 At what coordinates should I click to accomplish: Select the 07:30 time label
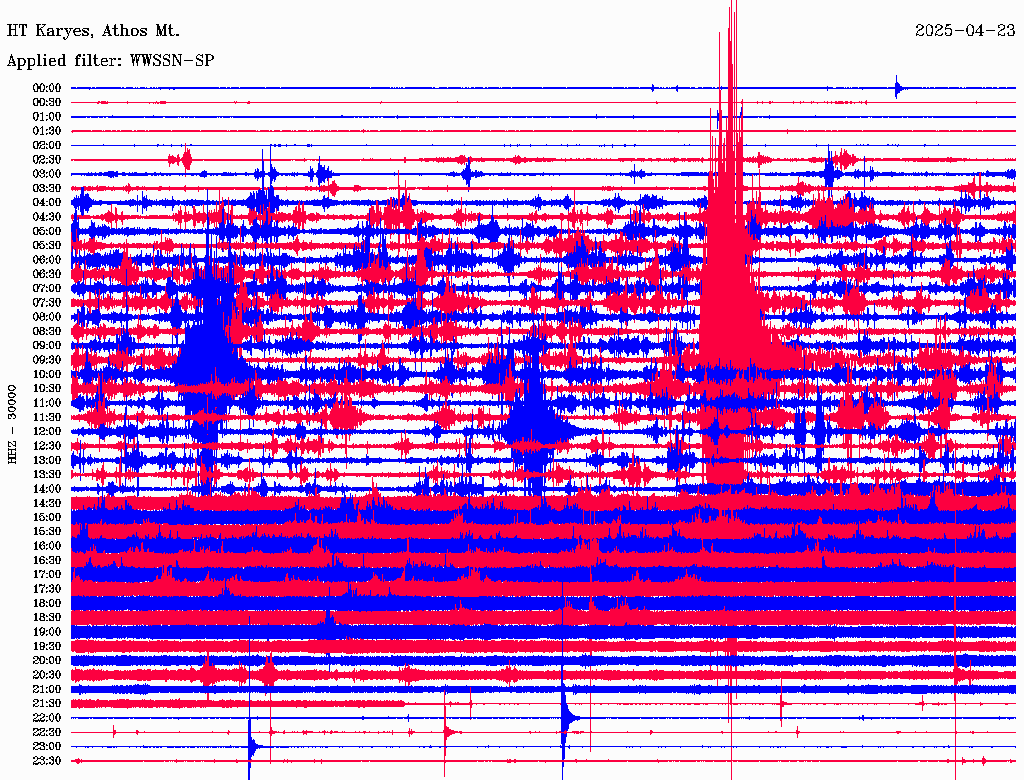click(47, 302)
